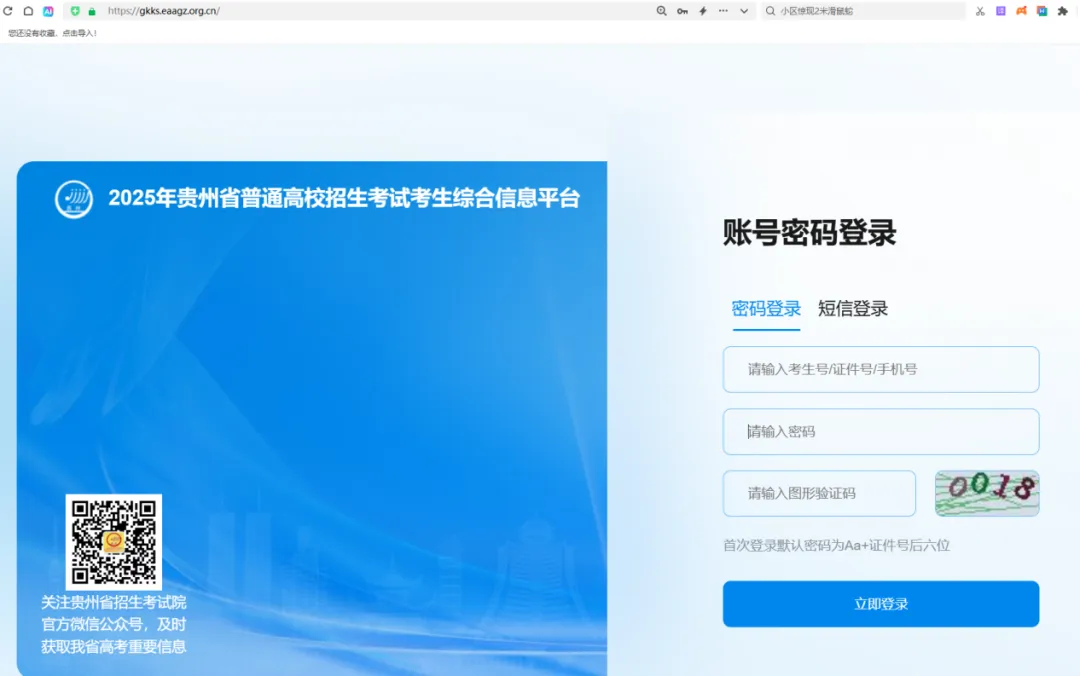This screenshot has width=1080, height=676.
Task: Click the WeChat QR code image
Action: (x=113, y=541)
